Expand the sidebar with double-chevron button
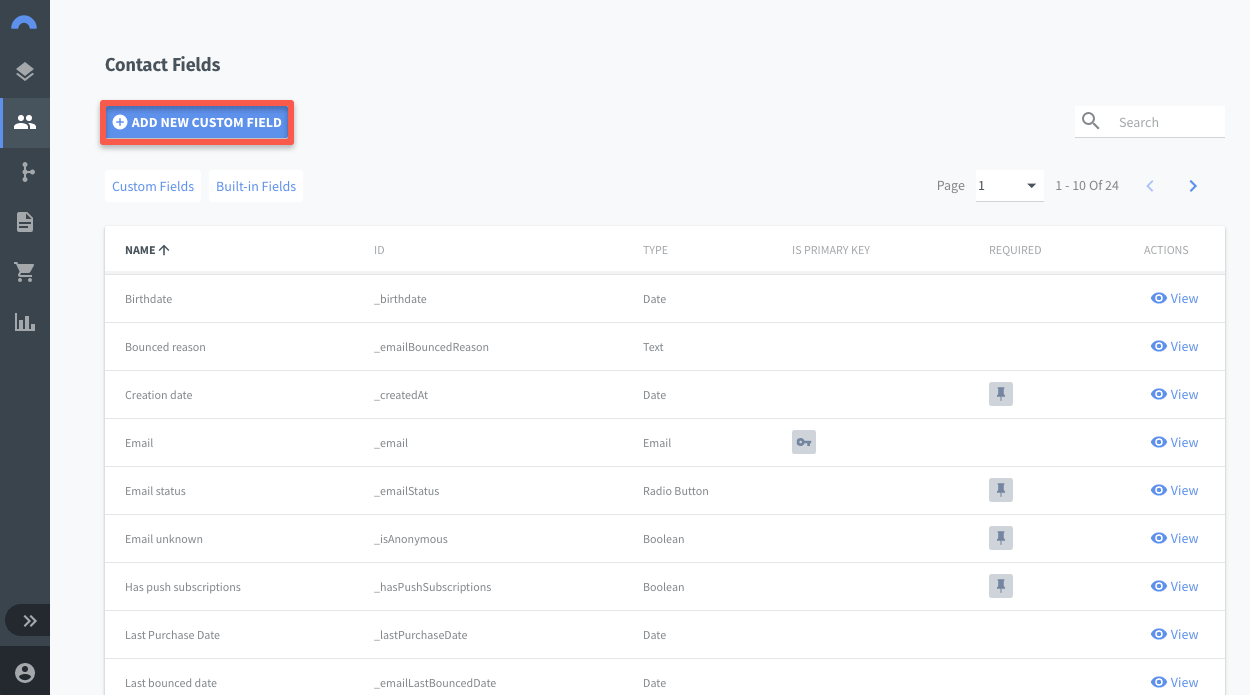 pyautogui.click(x=30, y=621)
